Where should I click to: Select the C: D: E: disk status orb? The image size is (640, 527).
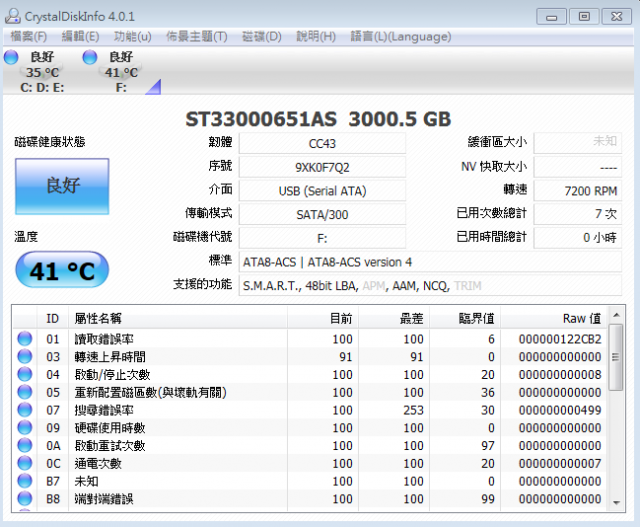[11, 57]
